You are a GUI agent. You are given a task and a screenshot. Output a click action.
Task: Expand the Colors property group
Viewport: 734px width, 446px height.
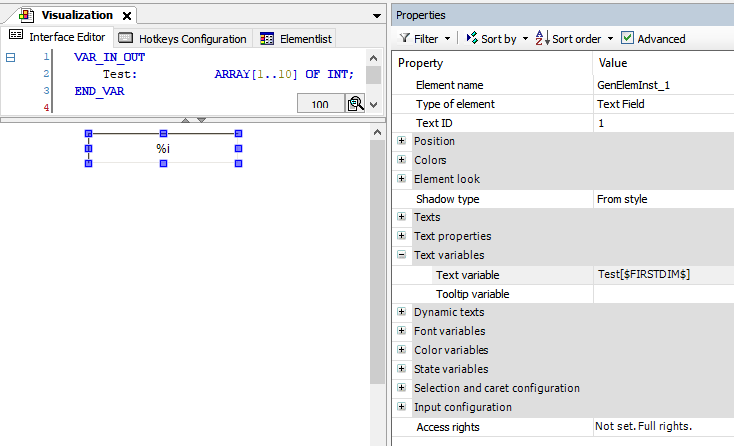tap(401, 160)
